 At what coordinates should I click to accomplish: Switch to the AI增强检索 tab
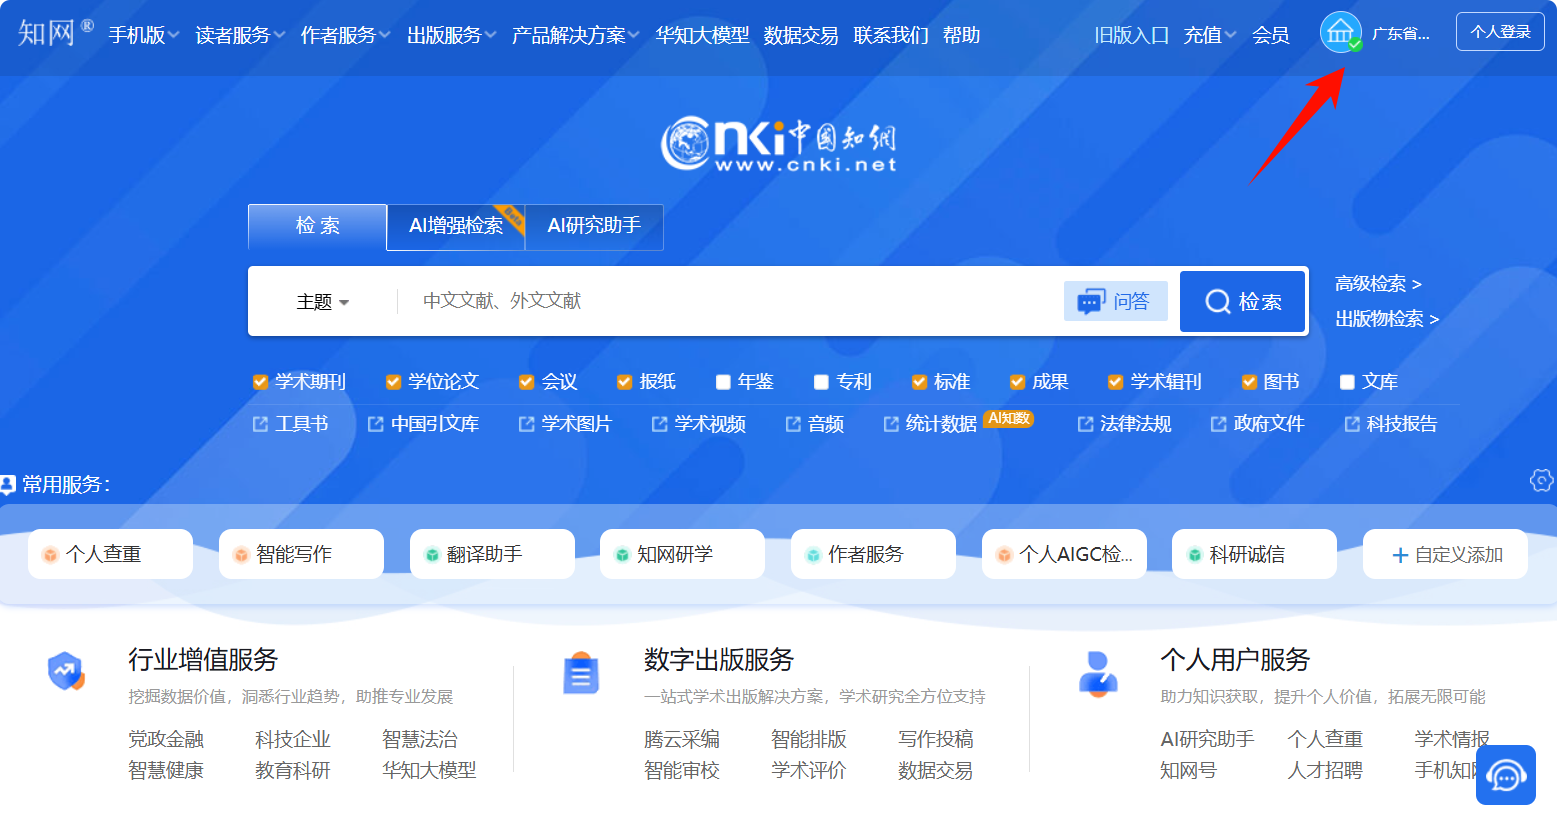coord(456,226)
